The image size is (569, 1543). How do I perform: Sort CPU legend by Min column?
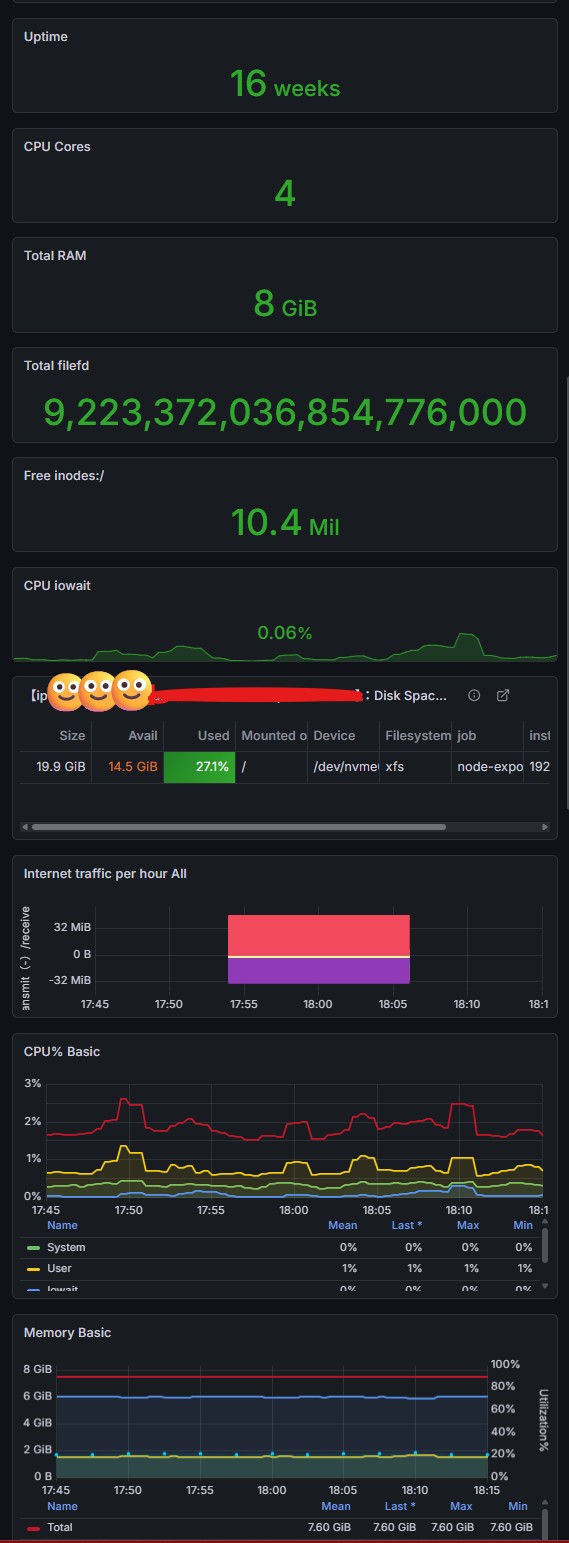click(523, 1225)
